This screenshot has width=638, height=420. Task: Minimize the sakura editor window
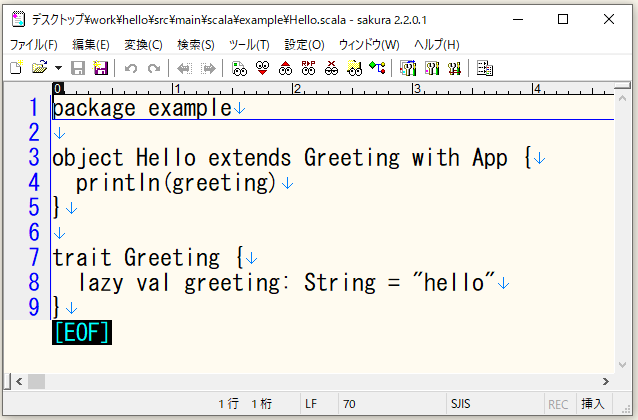click(x=518, y=19)
